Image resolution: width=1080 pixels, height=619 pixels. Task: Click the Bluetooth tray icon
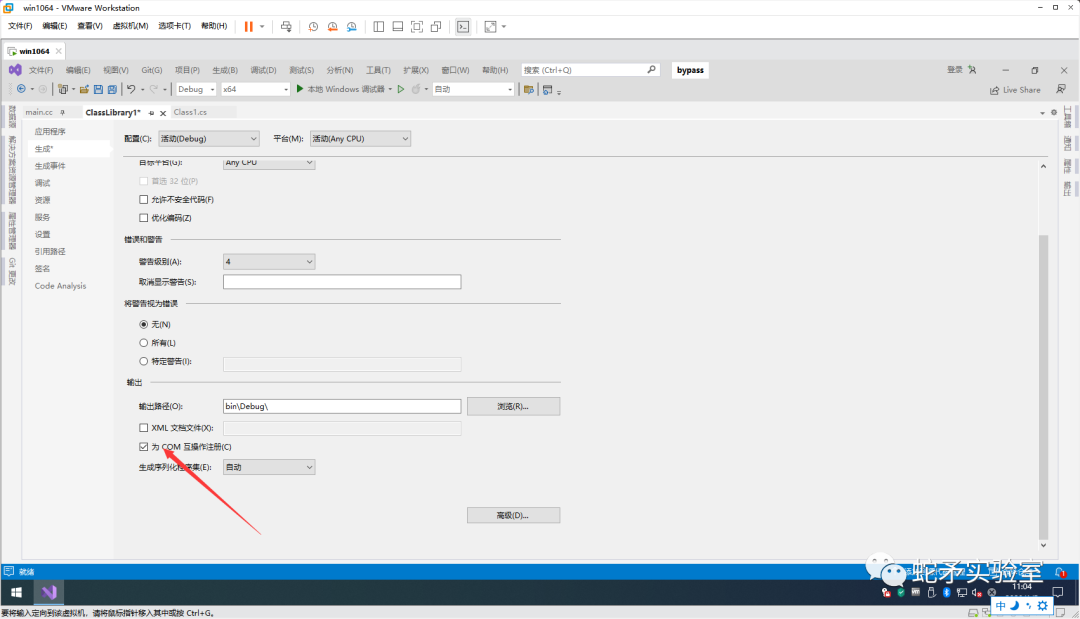[946, 592]
